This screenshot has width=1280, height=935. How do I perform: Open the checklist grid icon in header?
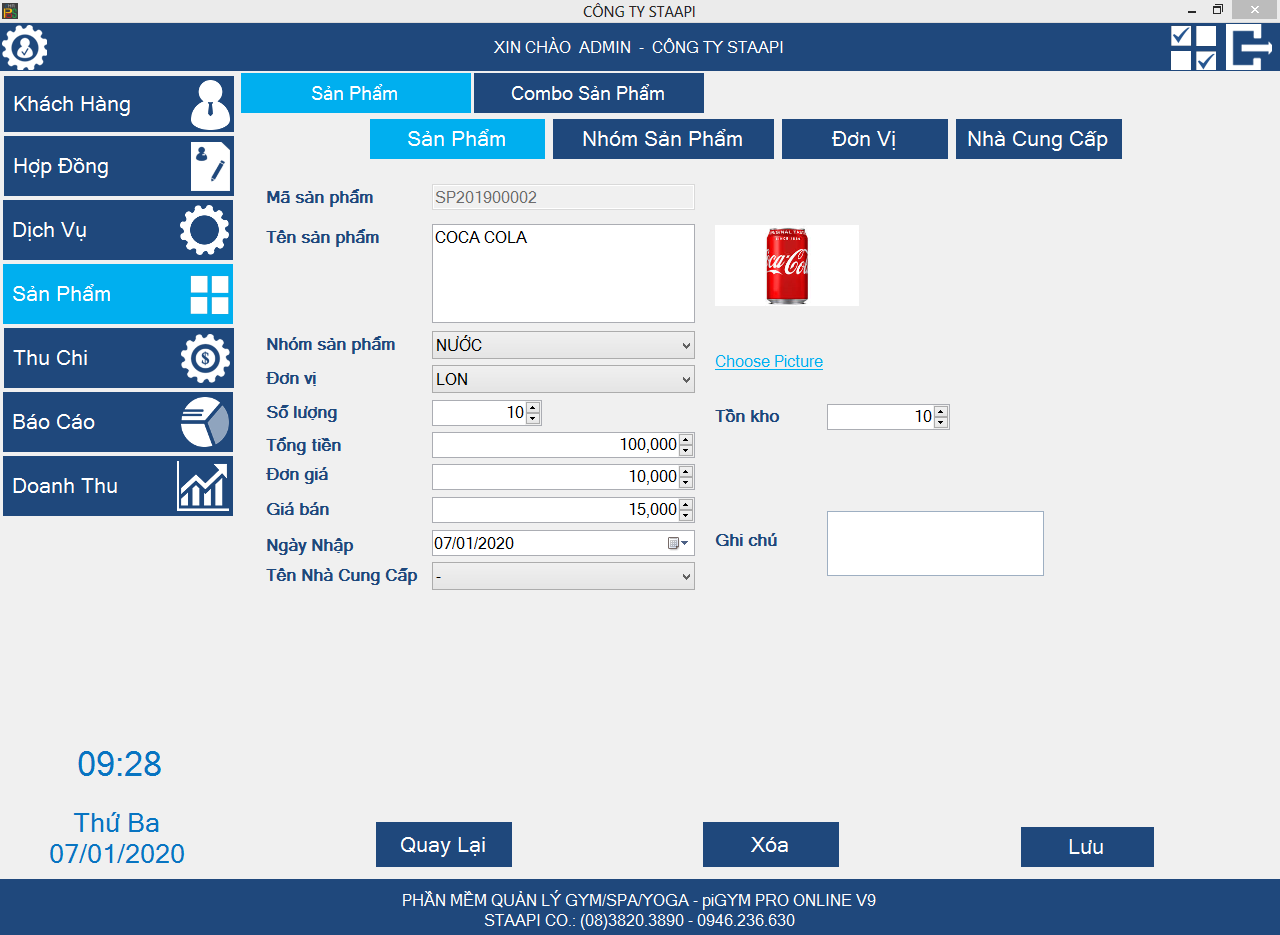tap(1193, 47)
